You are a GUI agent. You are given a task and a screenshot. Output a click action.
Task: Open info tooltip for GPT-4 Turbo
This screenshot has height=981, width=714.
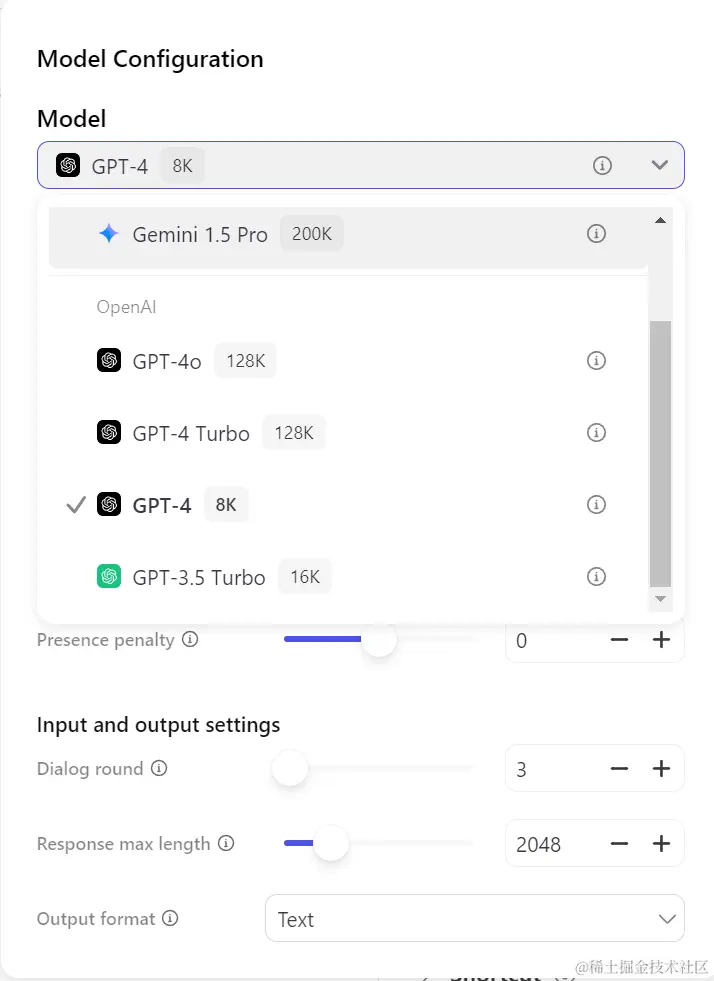(x=596, y=432)
